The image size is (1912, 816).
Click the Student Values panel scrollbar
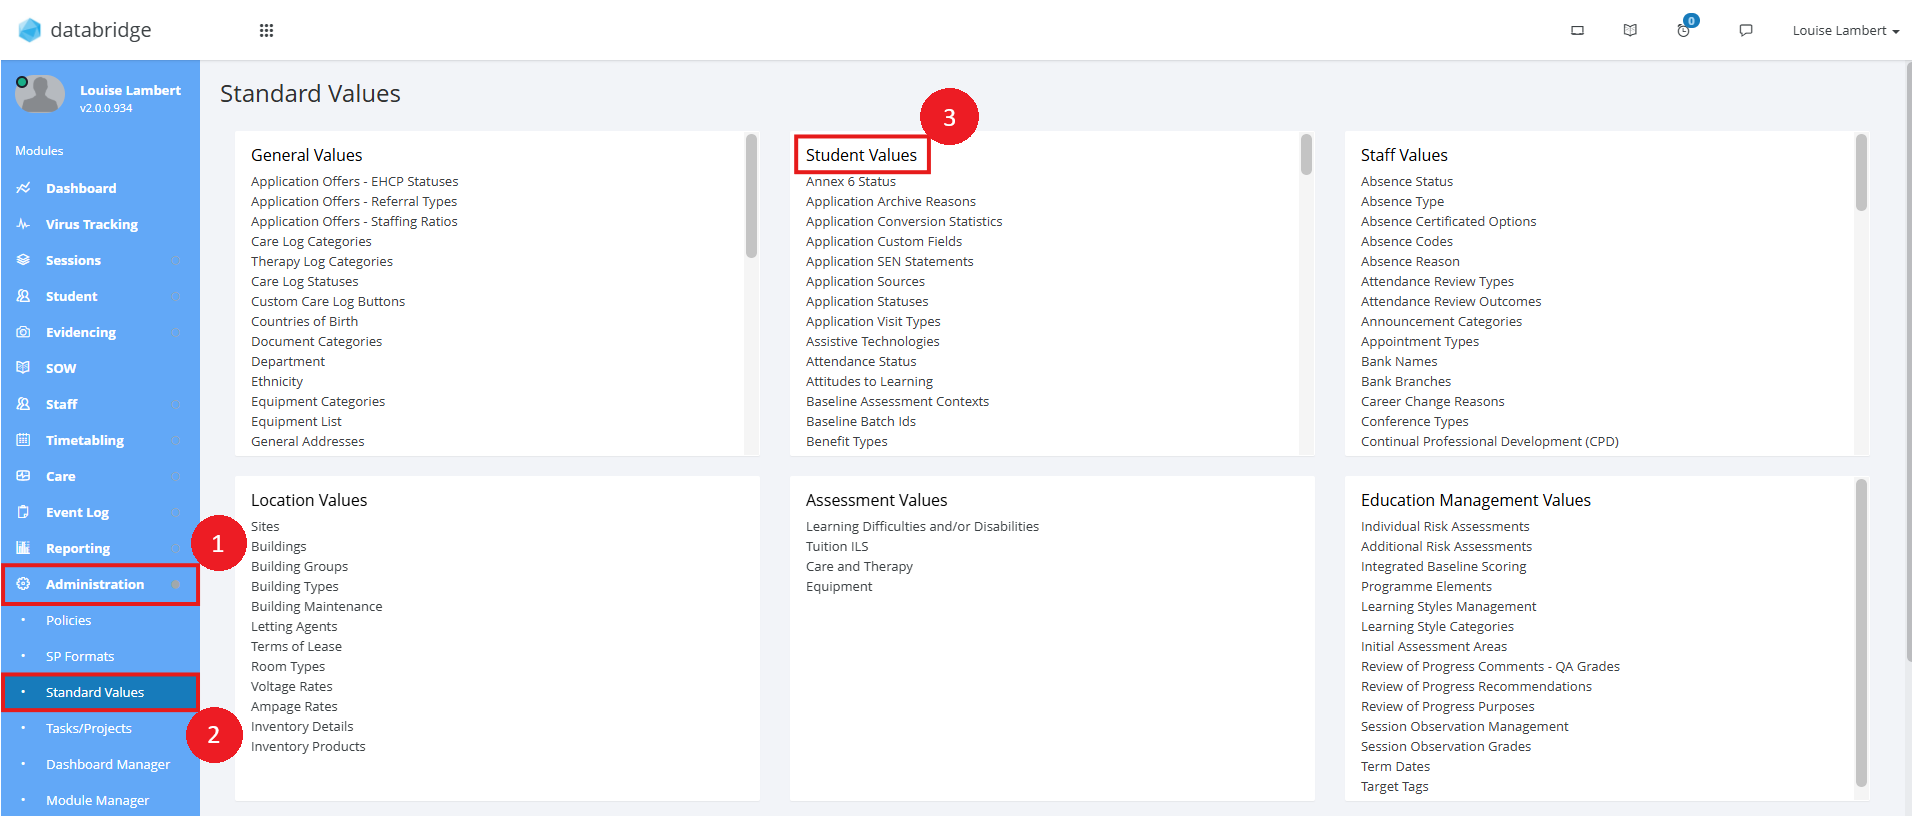pos(1306,155)
